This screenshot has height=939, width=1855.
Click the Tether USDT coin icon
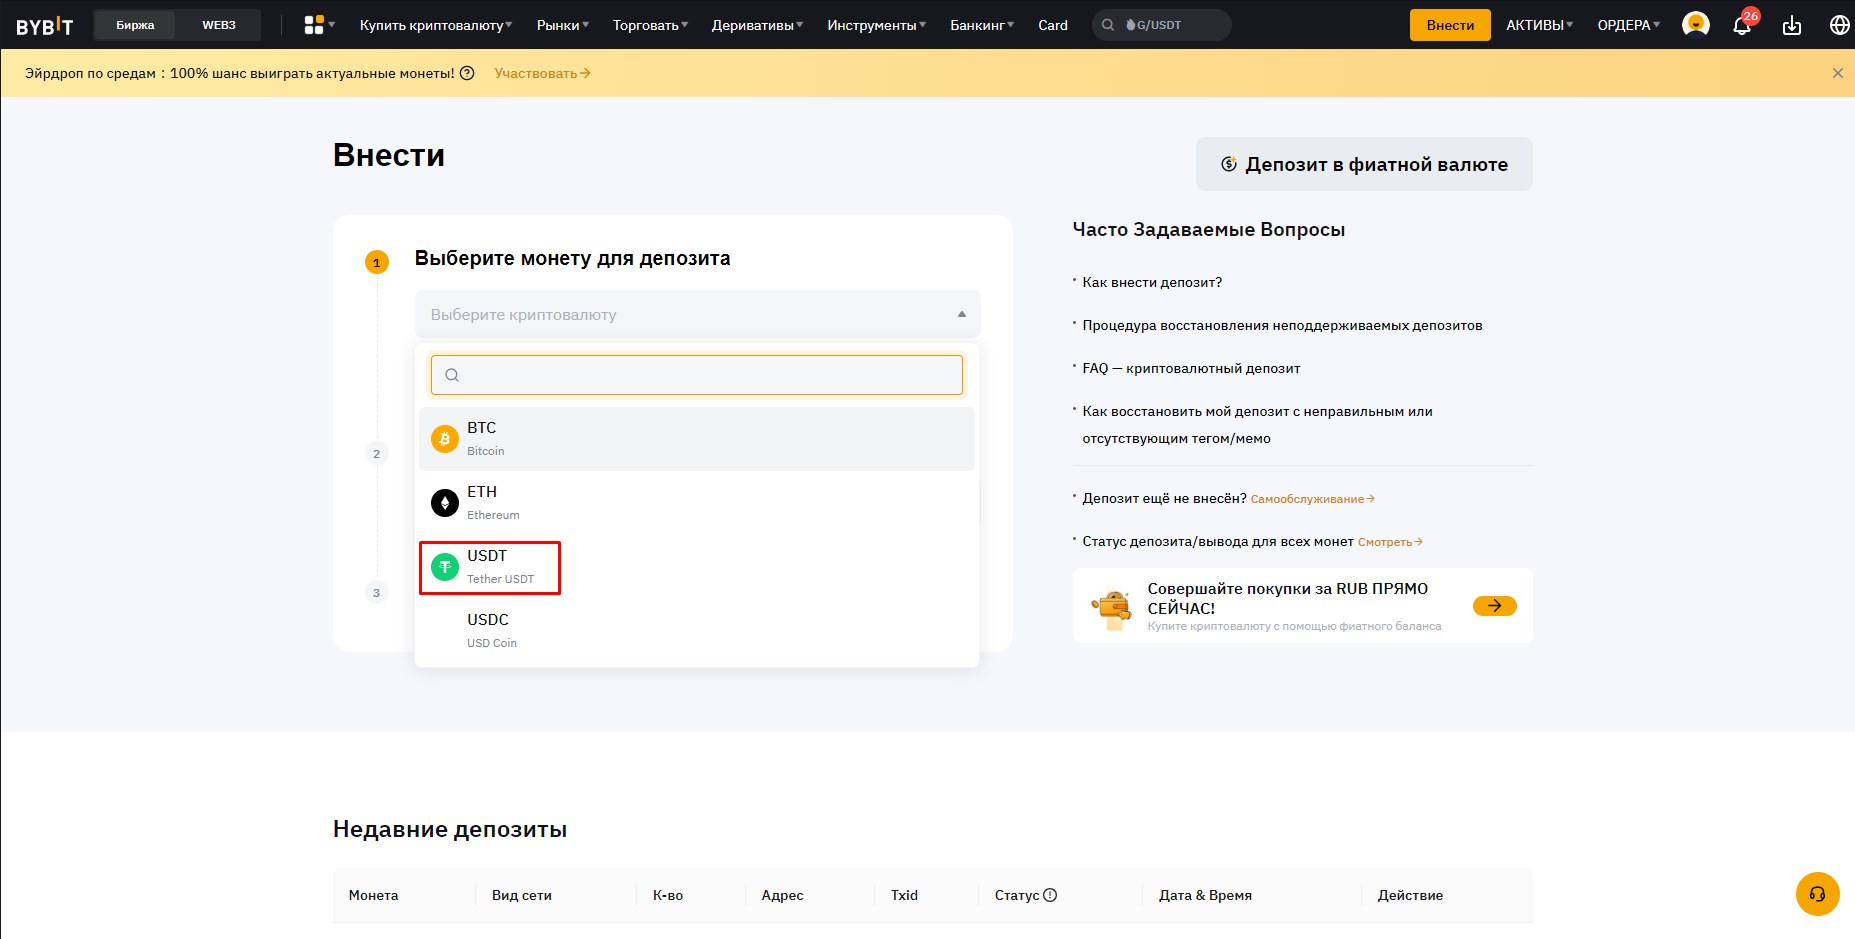pyautogui.click(x=445, y=567)
